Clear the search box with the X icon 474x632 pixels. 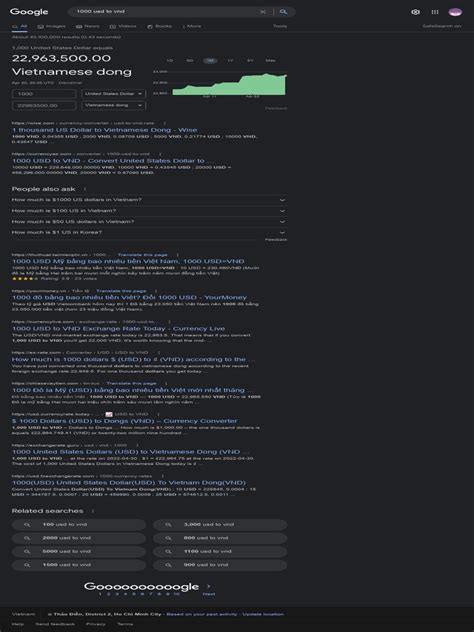tap(263, 12)
